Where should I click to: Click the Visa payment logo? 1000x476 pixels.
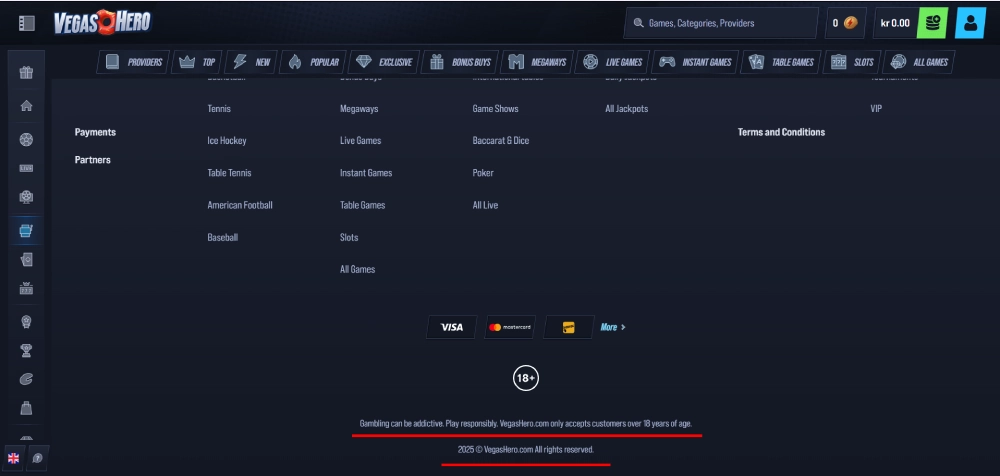pos(452,327)
